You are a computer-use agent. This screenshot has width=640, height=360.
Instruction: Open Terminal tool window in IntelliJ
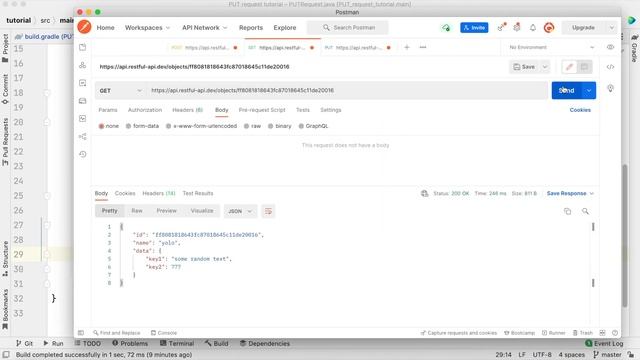[x=177, y=344]
